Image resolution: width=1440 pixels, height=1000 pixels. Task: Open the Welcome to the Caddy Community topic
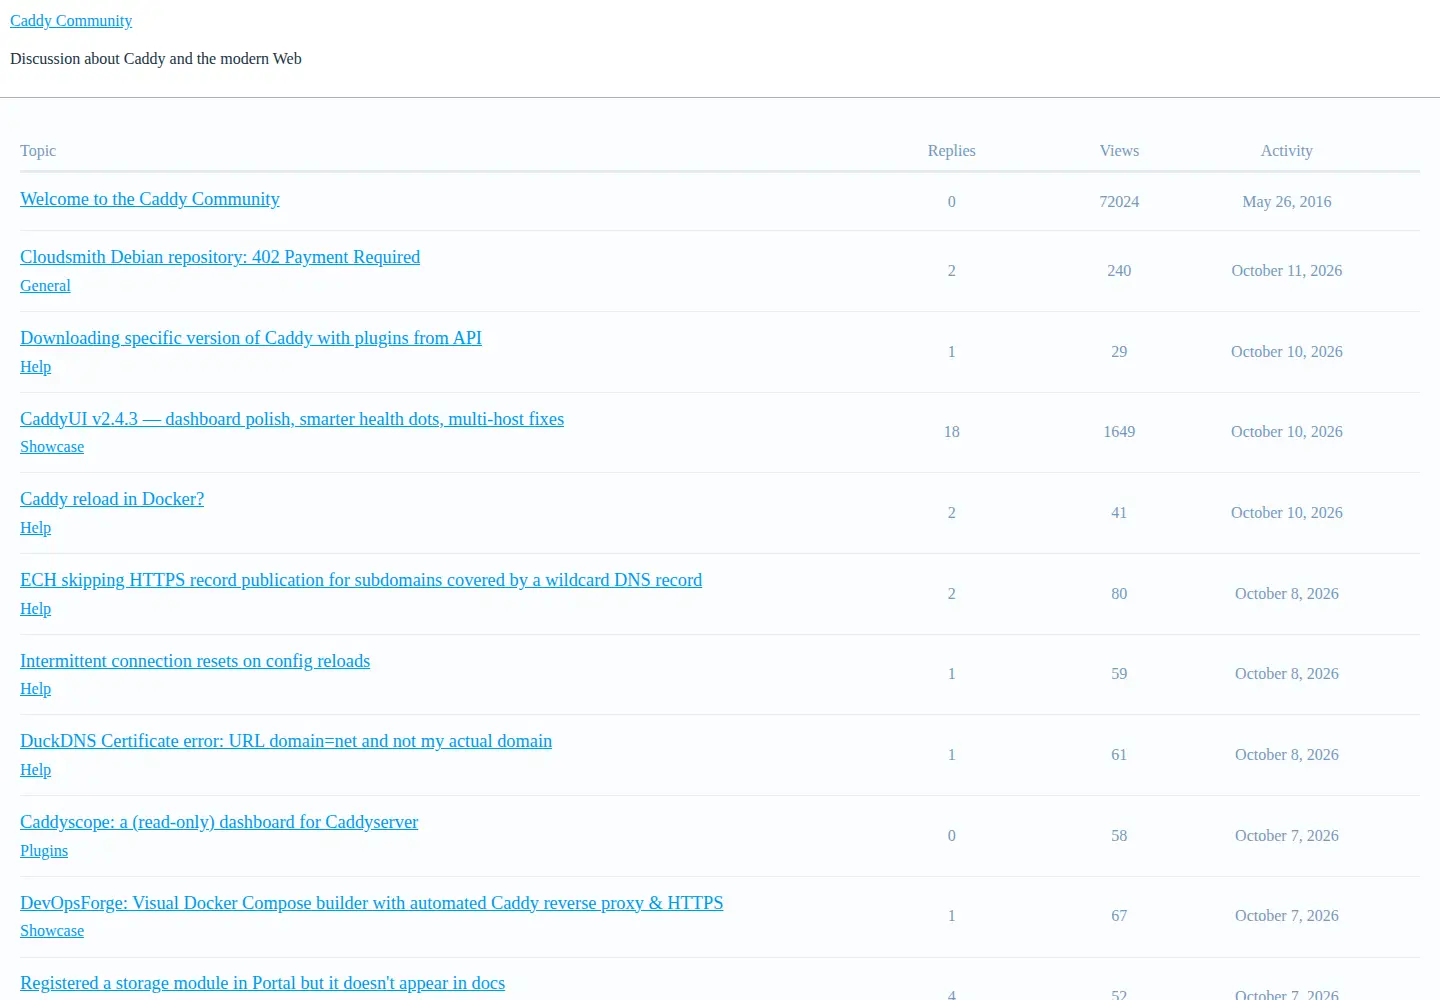tap(150, 199)
